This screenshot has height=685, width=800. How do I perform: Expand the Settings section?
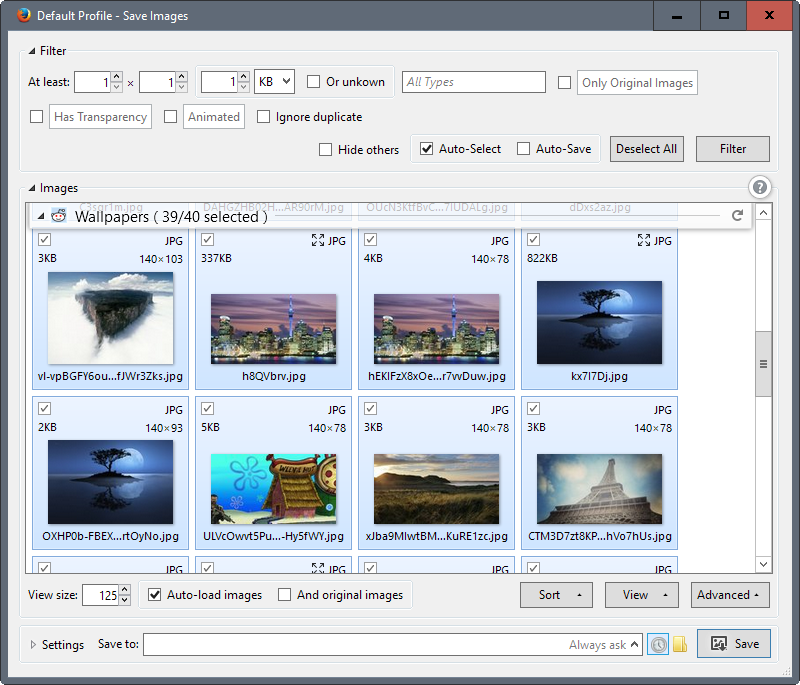tap(33, 645)
